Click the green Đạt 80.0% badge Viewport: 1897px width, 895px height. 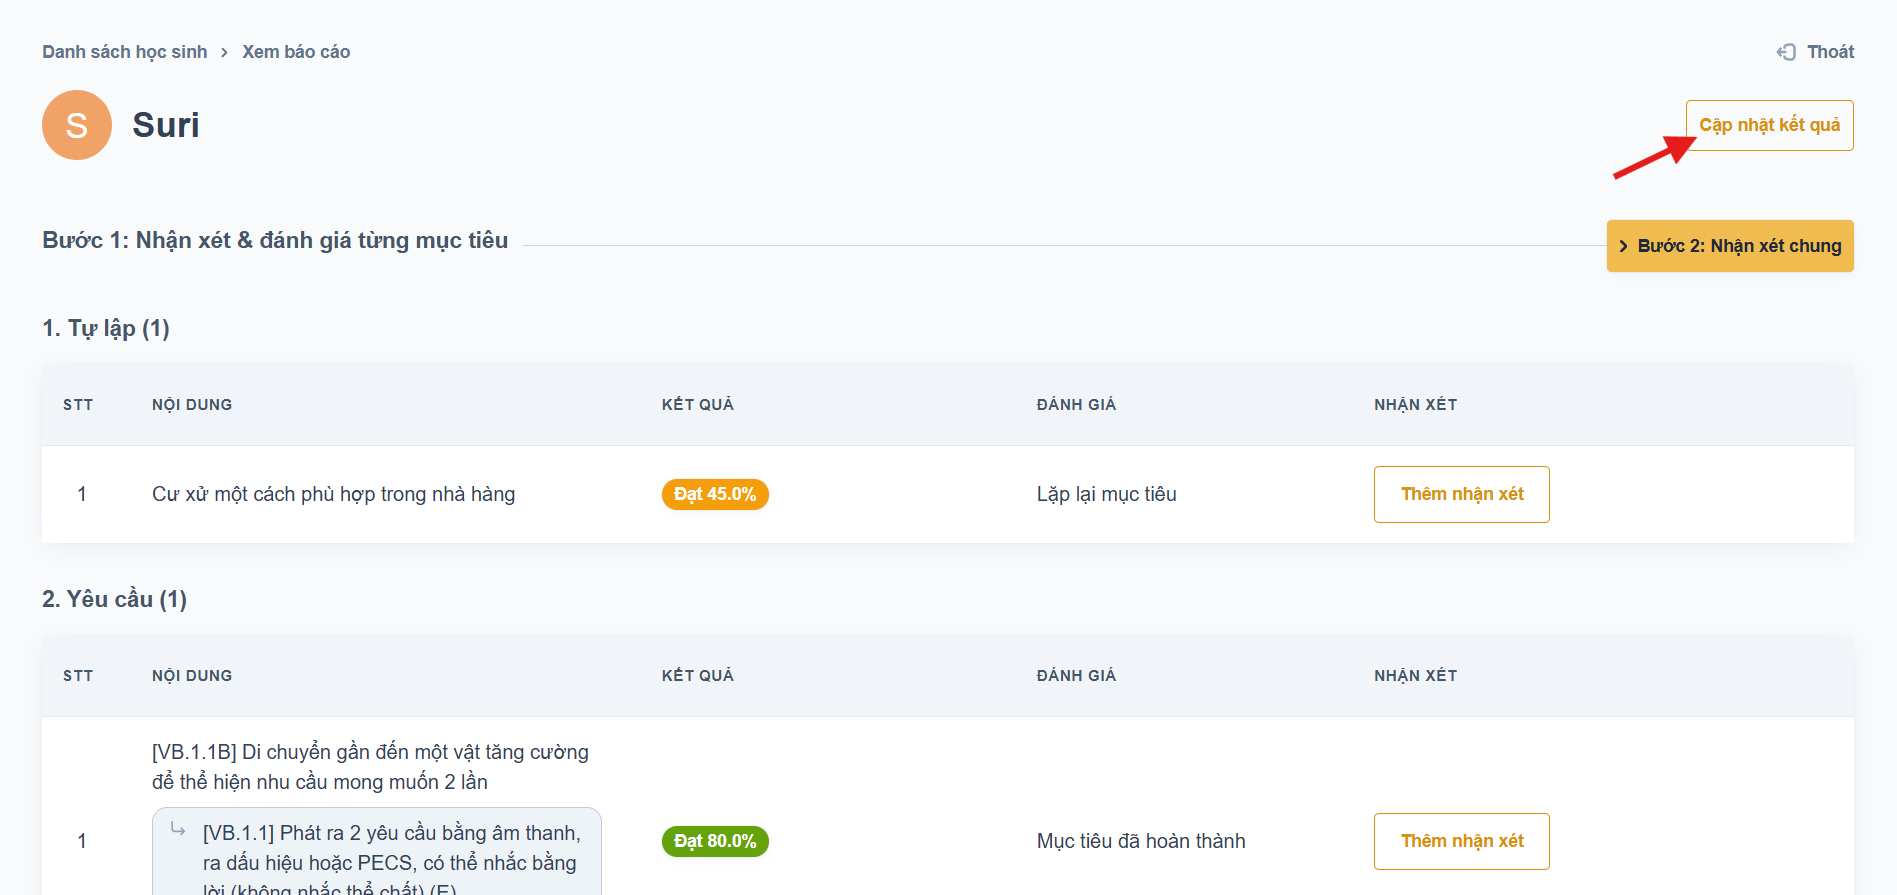715,841
